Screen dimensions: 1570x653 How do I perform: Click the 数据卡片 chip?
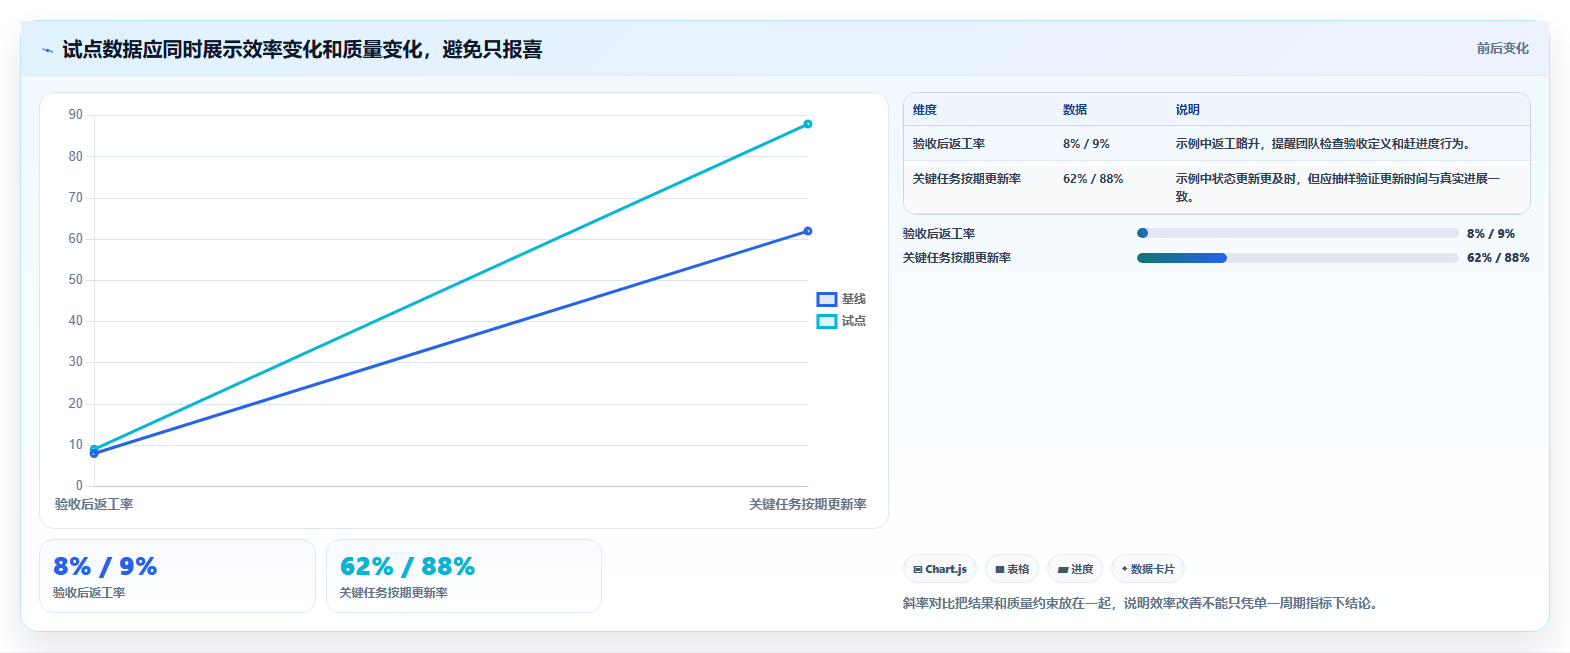click(1148, 569)
